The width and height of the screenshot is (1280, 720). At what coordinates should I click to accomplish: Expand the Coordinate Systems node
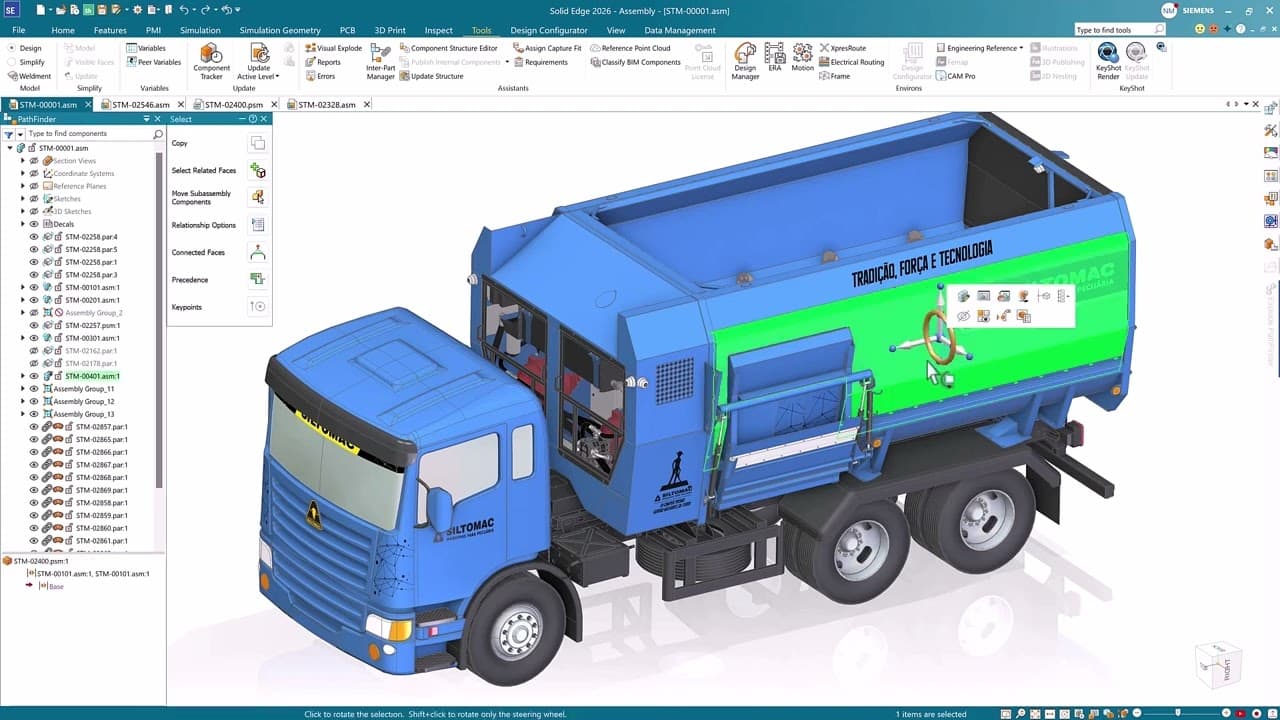(x=23, y=173)
